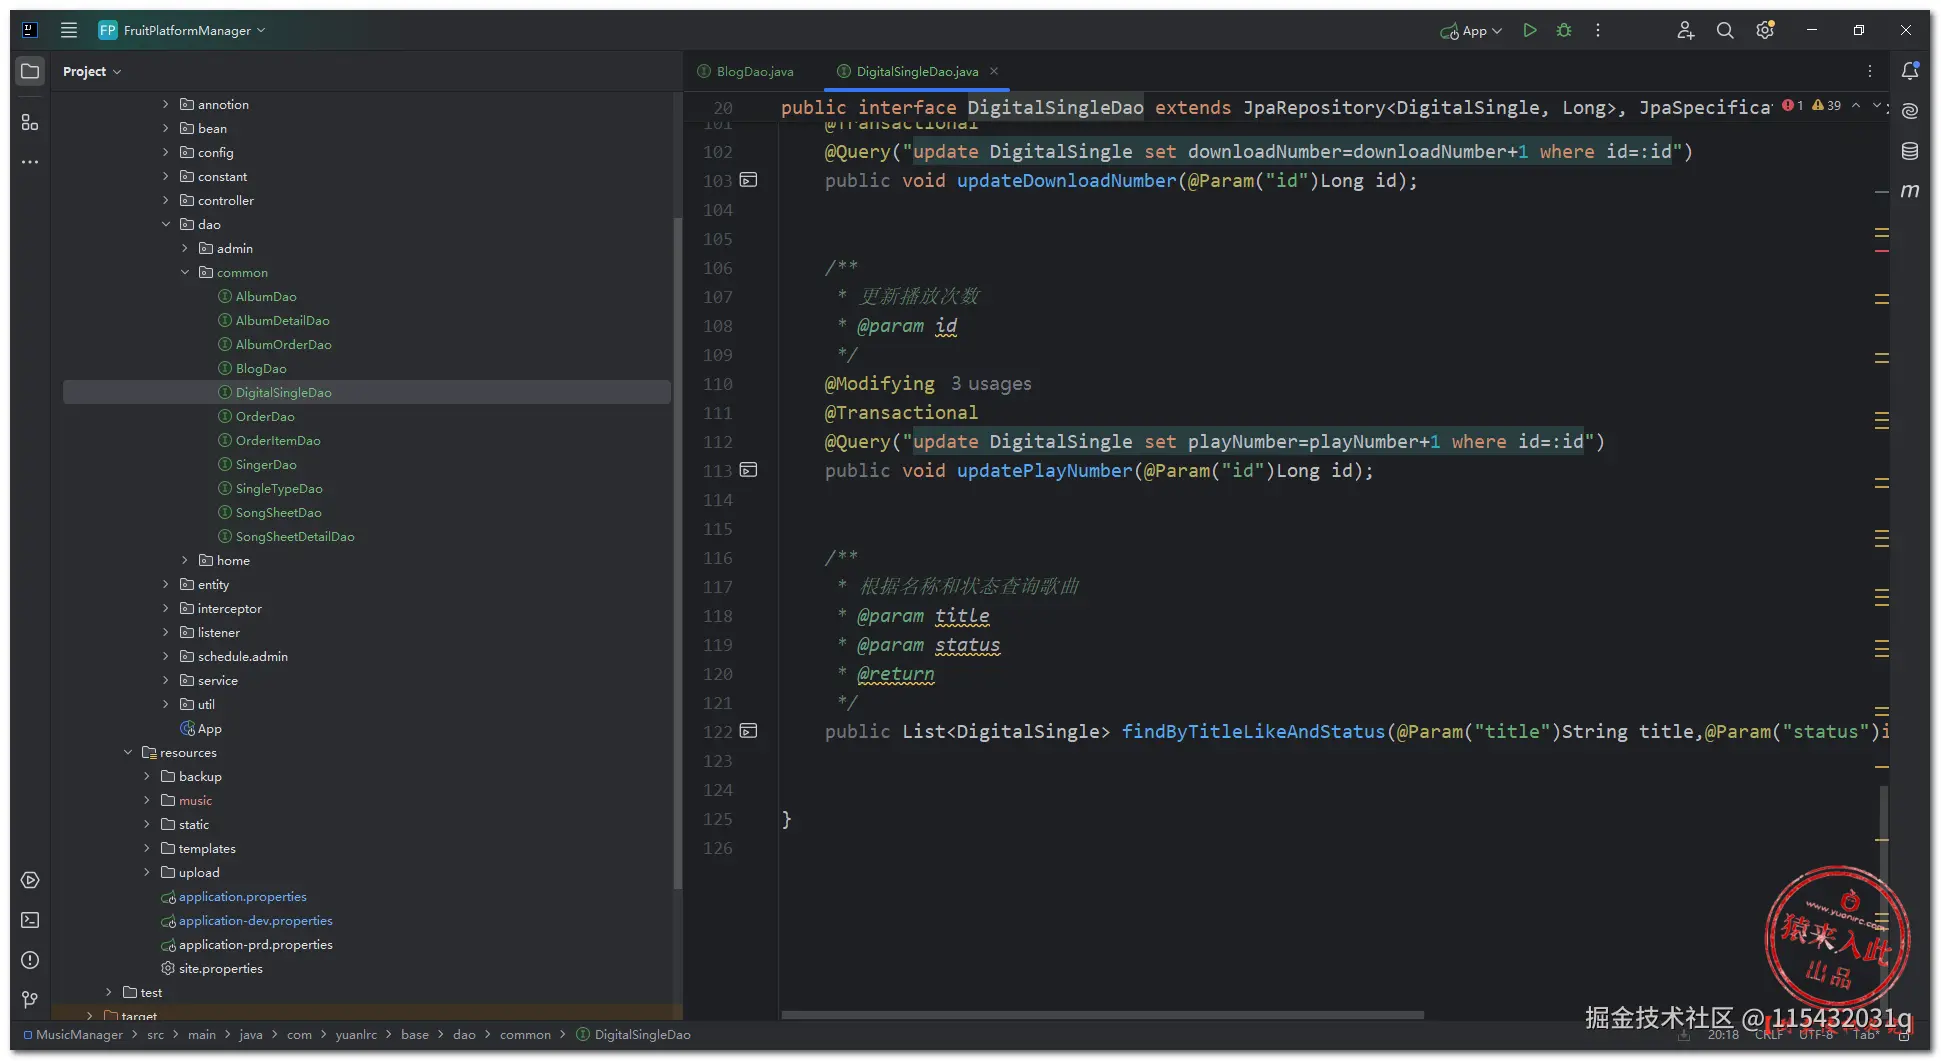This screenshot has width=1941, height=1061.
Task: Close the DigitalSingleDao.java tab
Action: [x=994, y=71]
